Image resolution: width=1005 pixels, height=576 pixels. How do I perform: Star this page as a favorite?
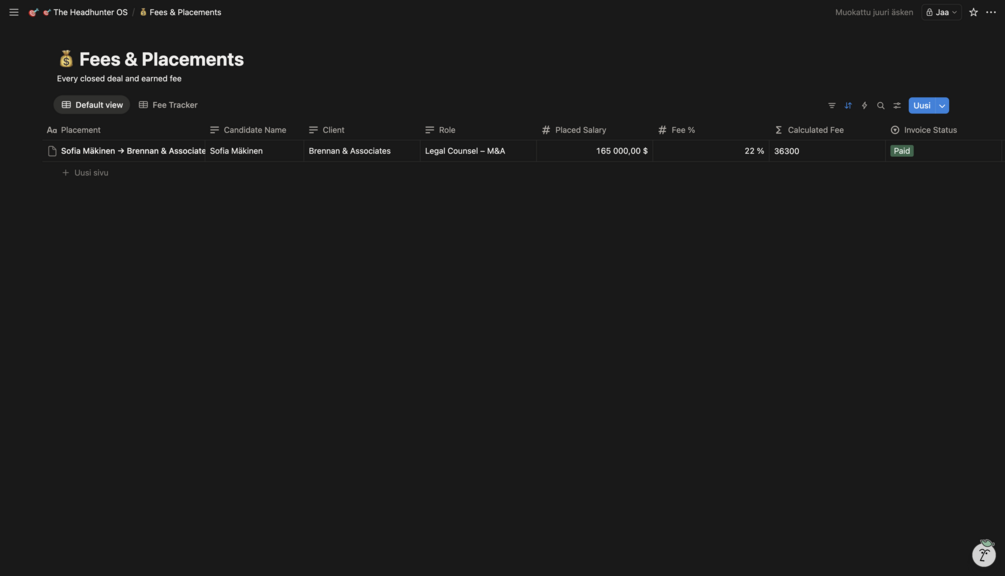coord(973,12)
